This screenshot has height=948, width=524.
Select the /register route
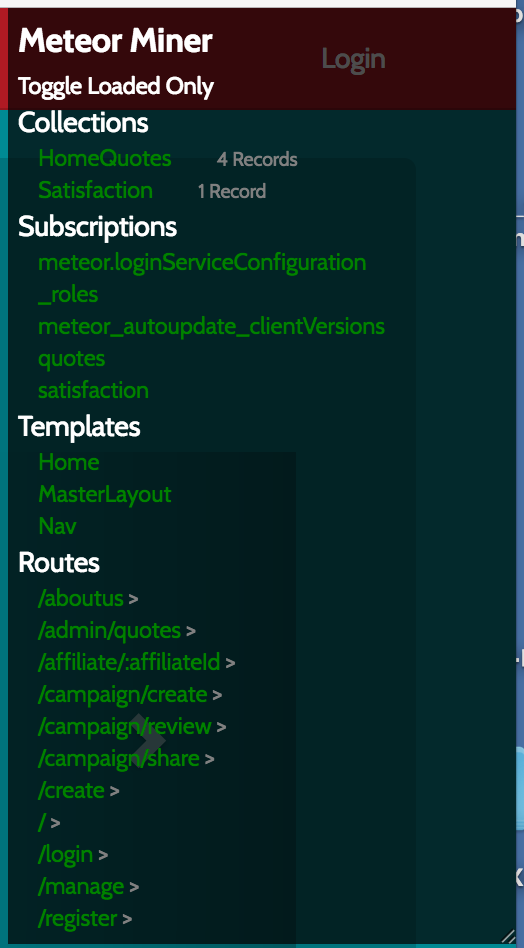point(77,919)
